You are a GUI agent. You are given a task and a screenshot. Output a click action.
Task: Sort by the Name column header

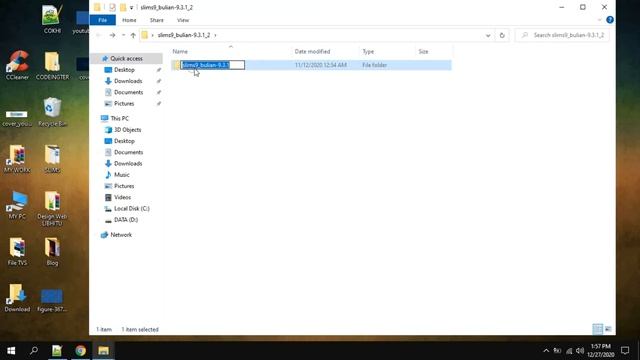click(180, 51)
